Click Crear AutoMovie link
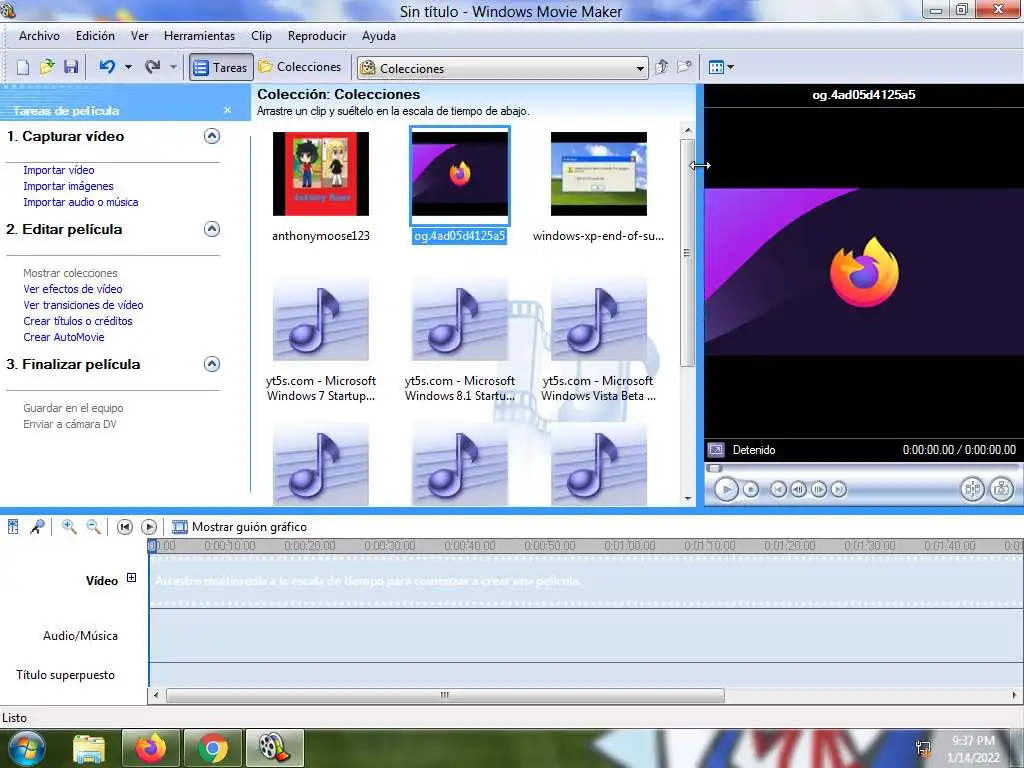This screenshot has width=1024, height=768. point(63,337)
